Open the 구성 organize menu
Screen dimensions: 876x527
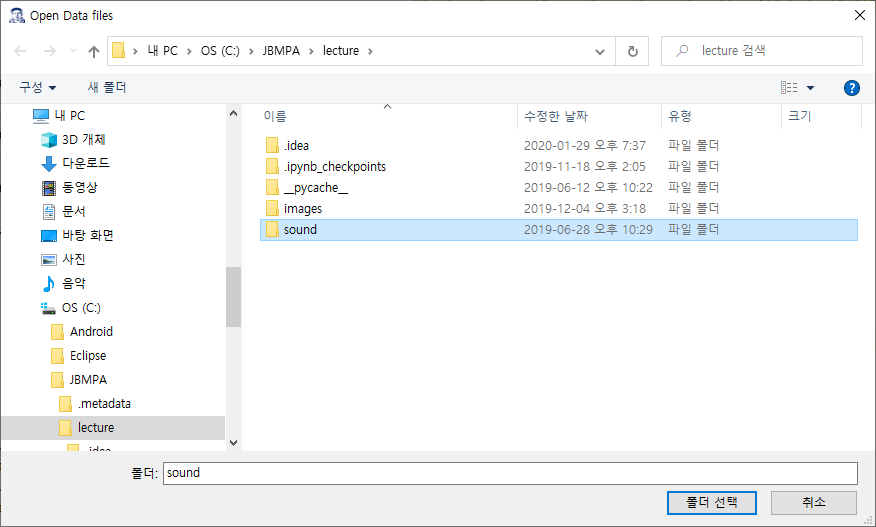point(38,87)
